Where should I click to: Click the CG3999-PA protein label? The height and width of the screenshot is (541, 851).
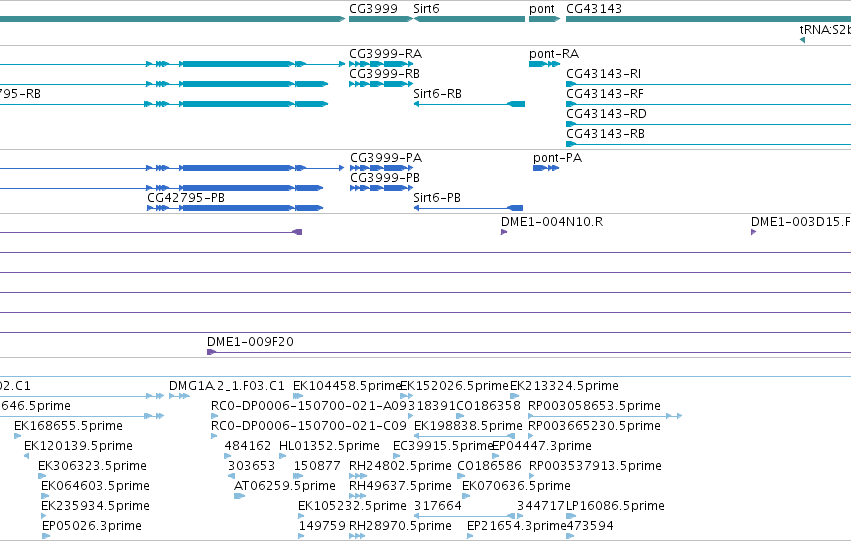pyautogui.click(x=386, y=158)
